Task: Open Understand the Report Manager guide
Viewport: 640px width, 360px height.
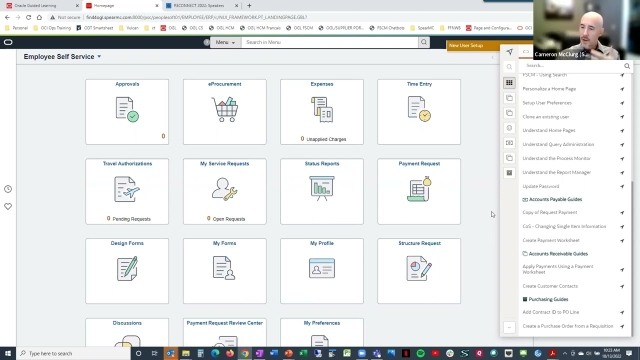Action: pos(556,172)
